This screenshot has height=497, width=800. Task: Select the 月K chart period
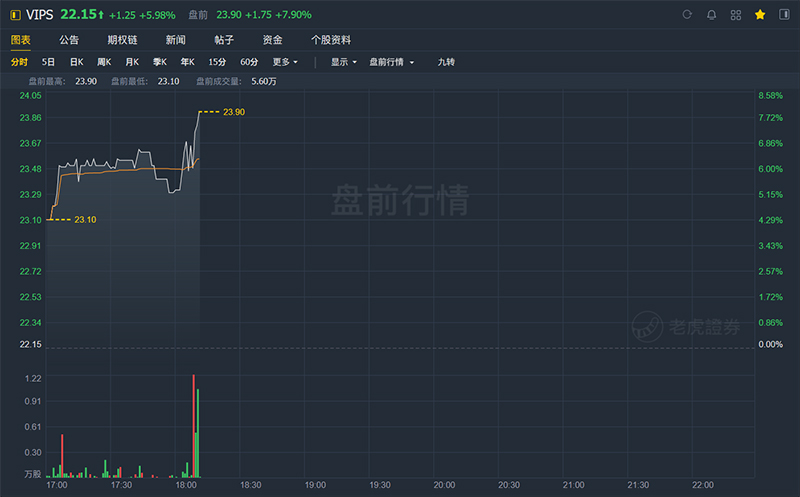pyautogui.click(x=132, y=62)
